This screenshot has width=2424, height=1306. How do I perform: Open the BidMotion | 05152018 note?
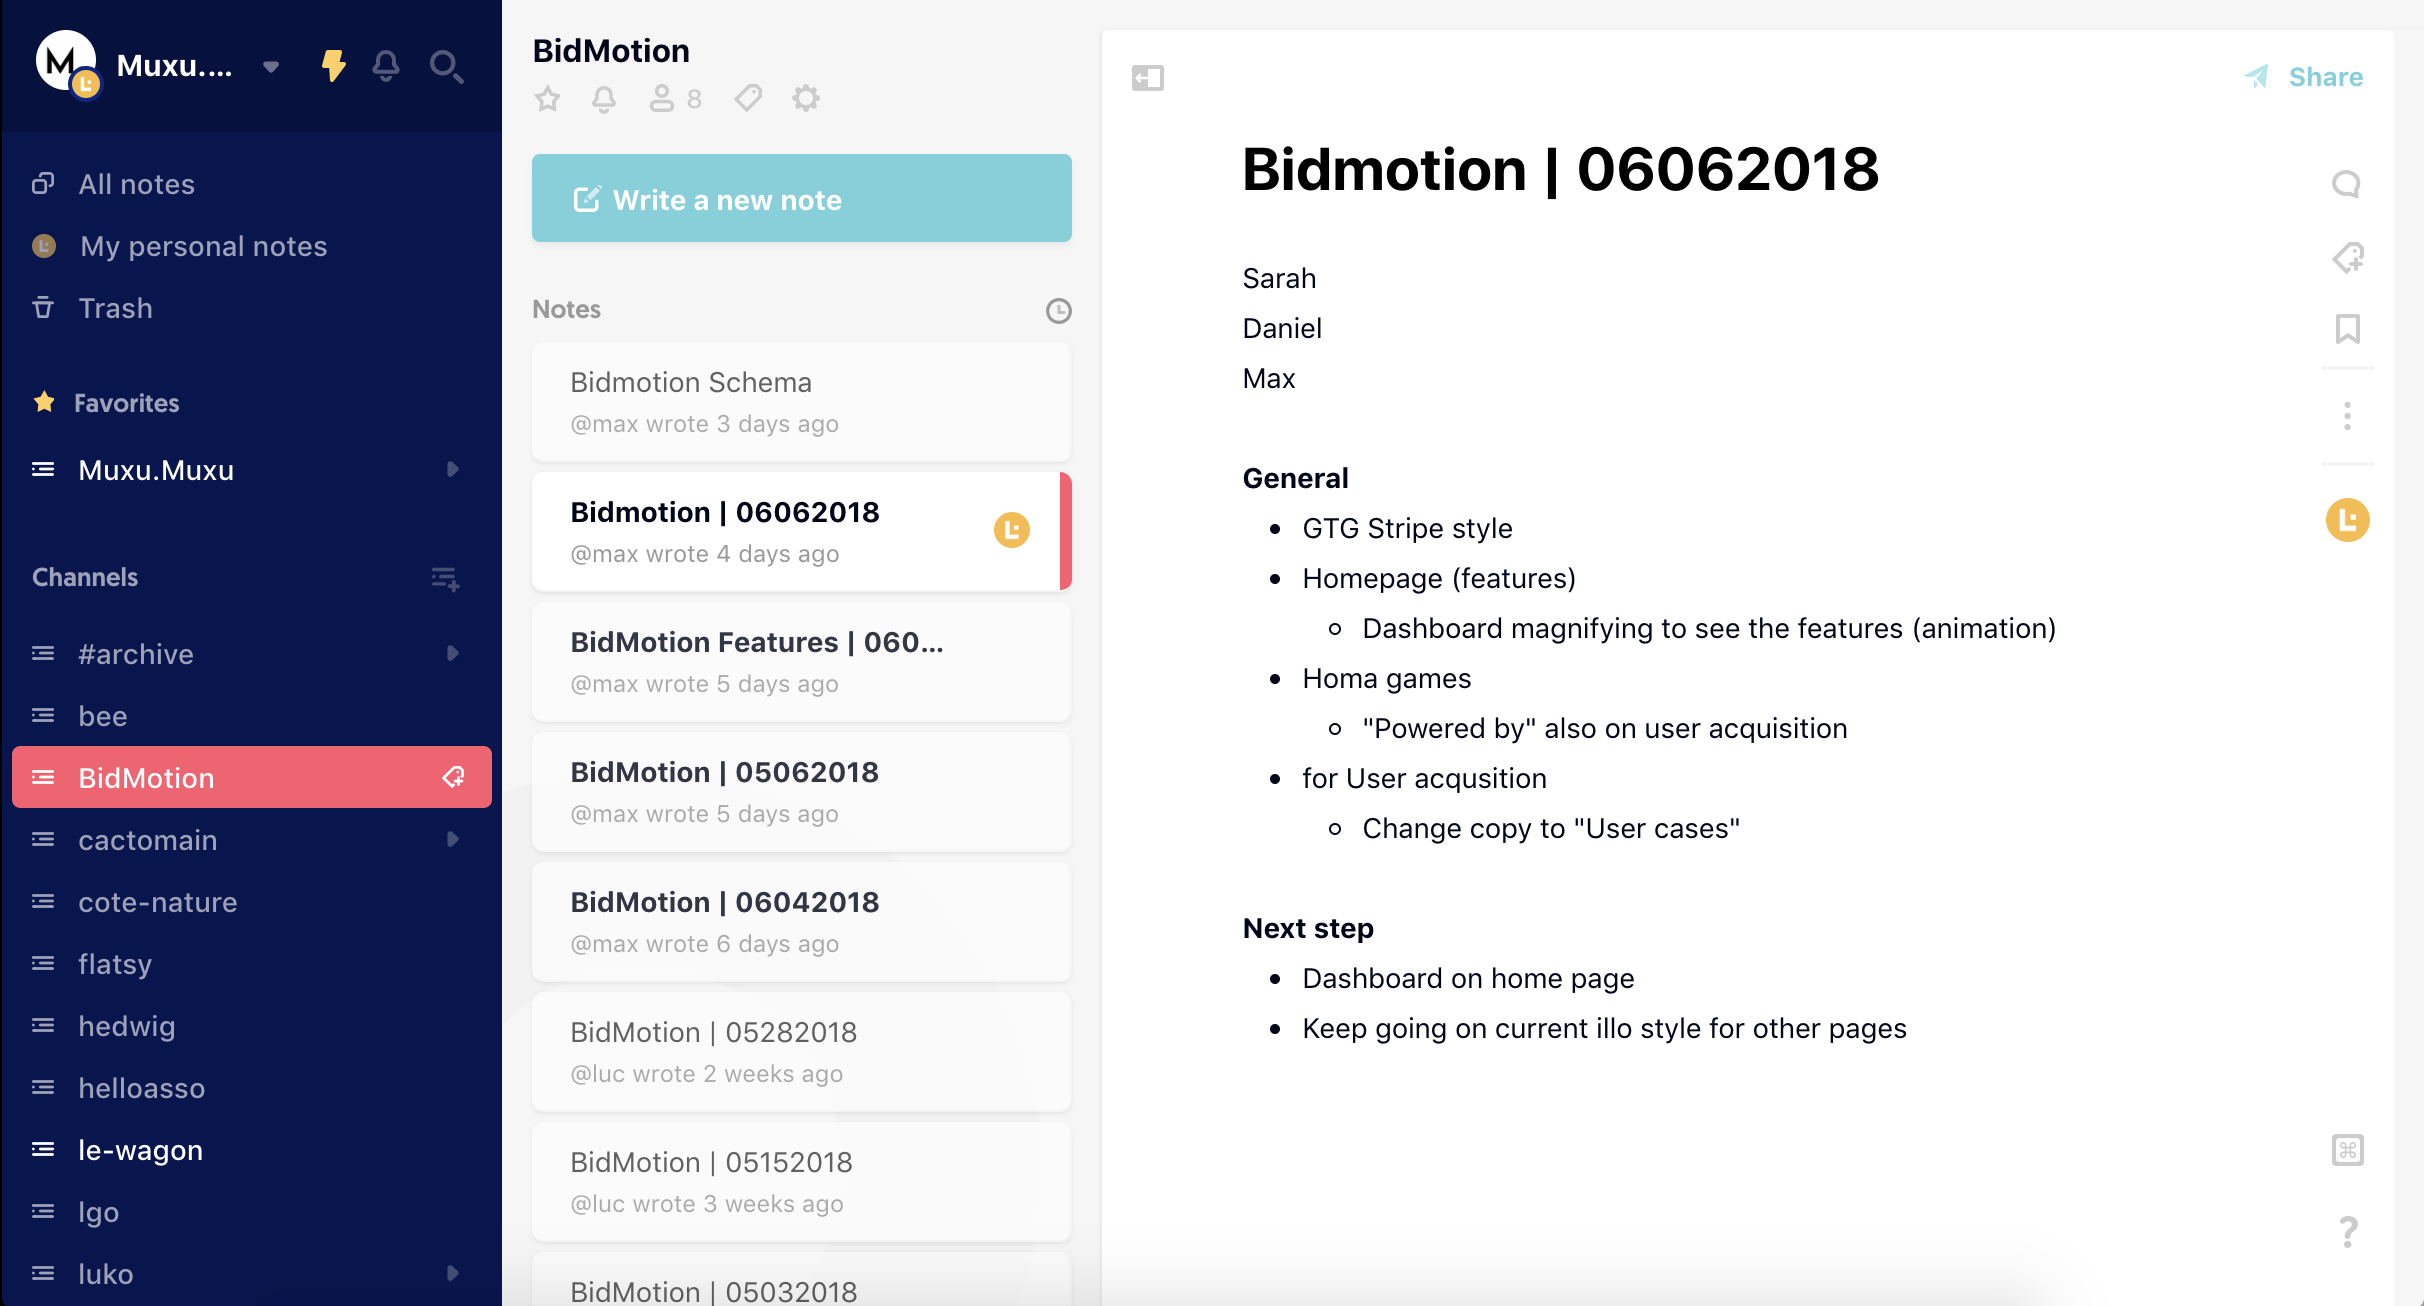(x=802, y=1182)
